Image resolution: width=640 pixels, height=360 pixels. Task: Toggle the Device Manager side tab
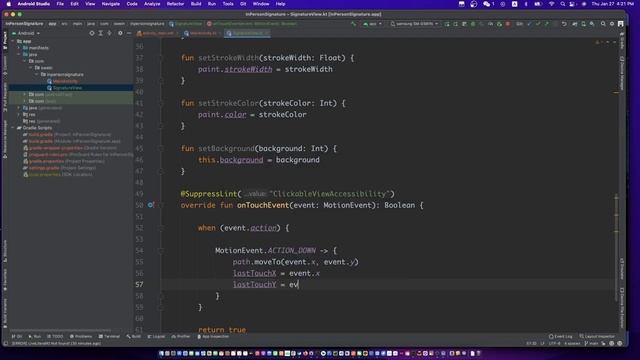coord(622,73)
